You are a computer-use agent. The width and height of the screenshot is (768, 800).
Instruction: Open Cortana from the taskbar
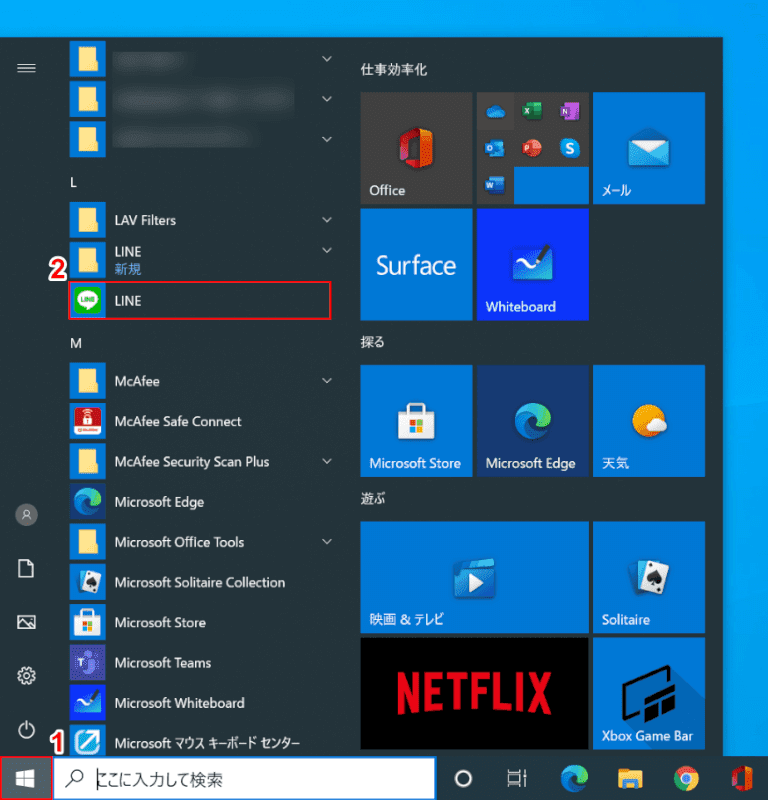pyautogui.click(x=463, y=779)
